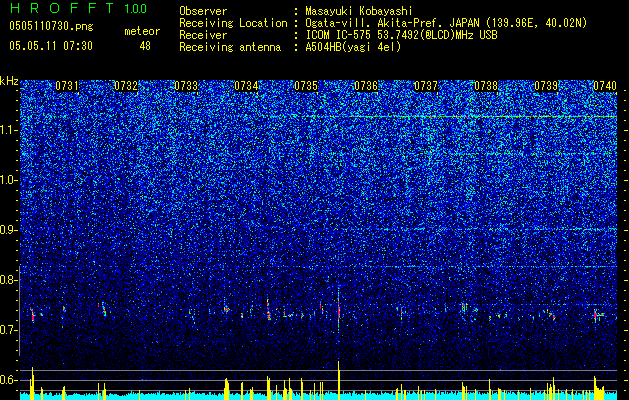The height and width of the screenshot is (400, 629).
Task: Click the Receiving antenna label
Action: click(x=230, y=47)
